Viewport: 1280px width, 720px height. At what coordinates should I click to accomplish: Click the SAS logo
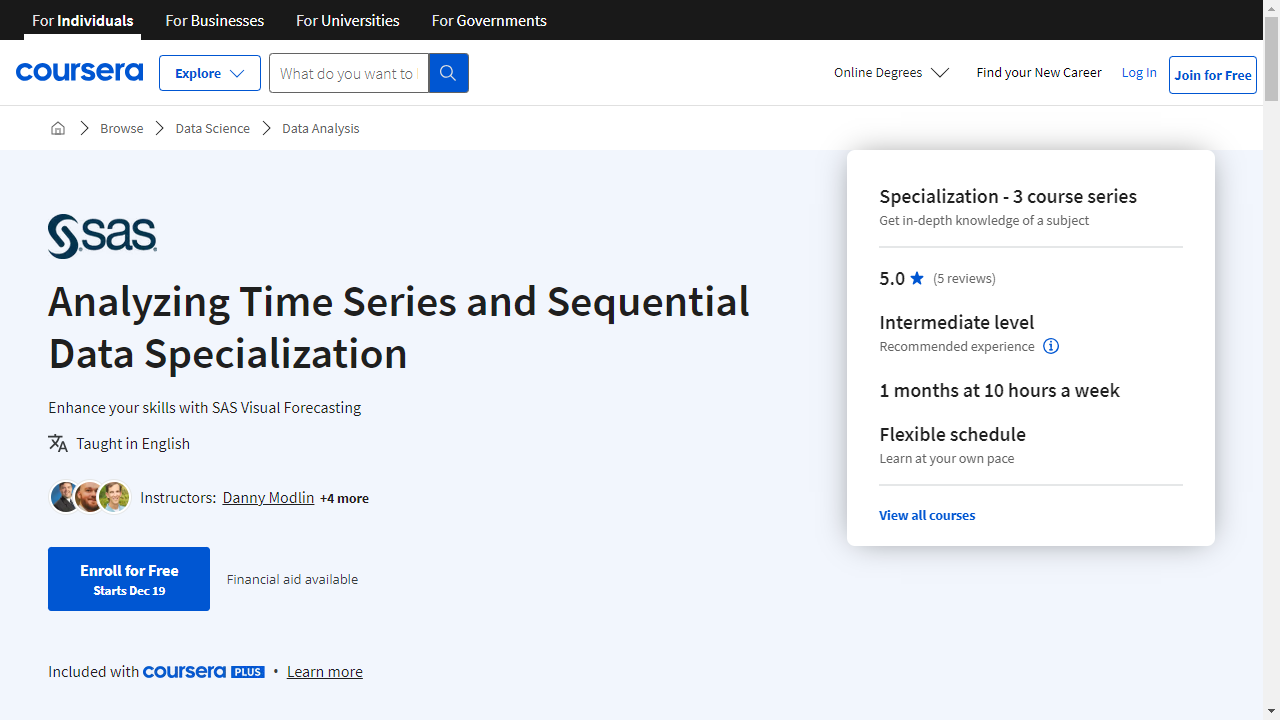click(x=102, y=236)
